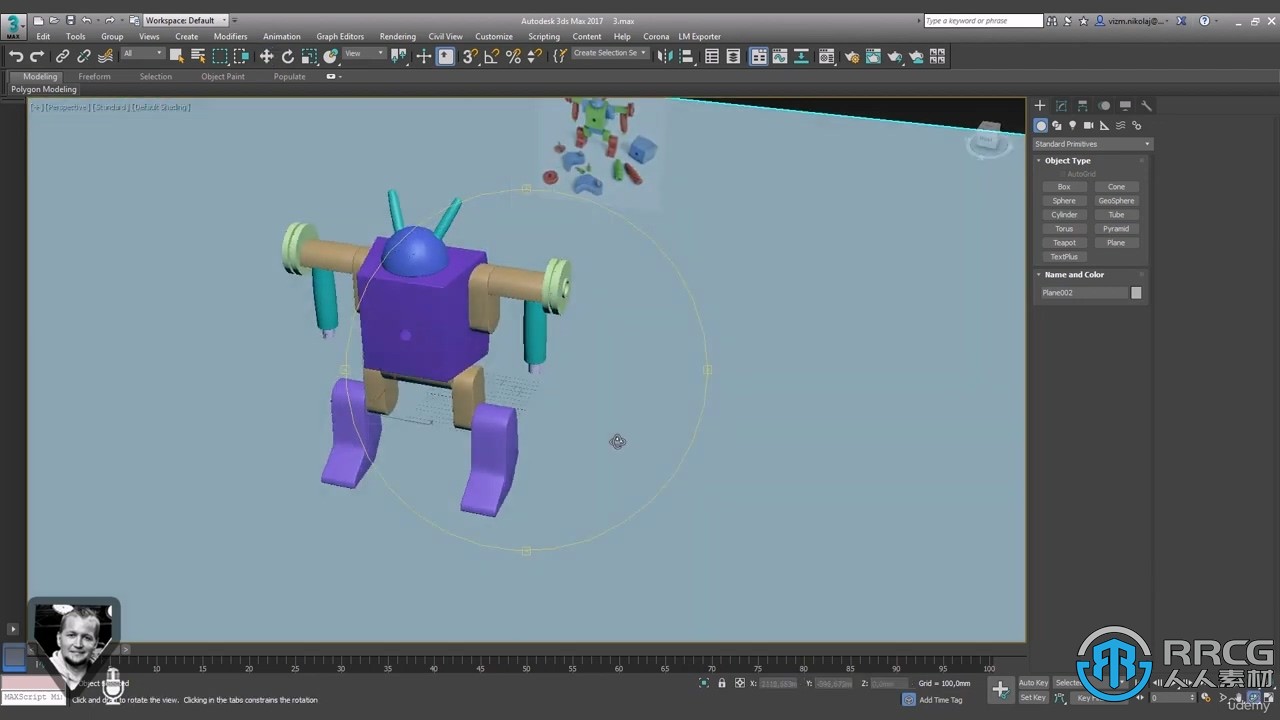
Task: Toggle Spinner Snap
Action: (535, 57)
